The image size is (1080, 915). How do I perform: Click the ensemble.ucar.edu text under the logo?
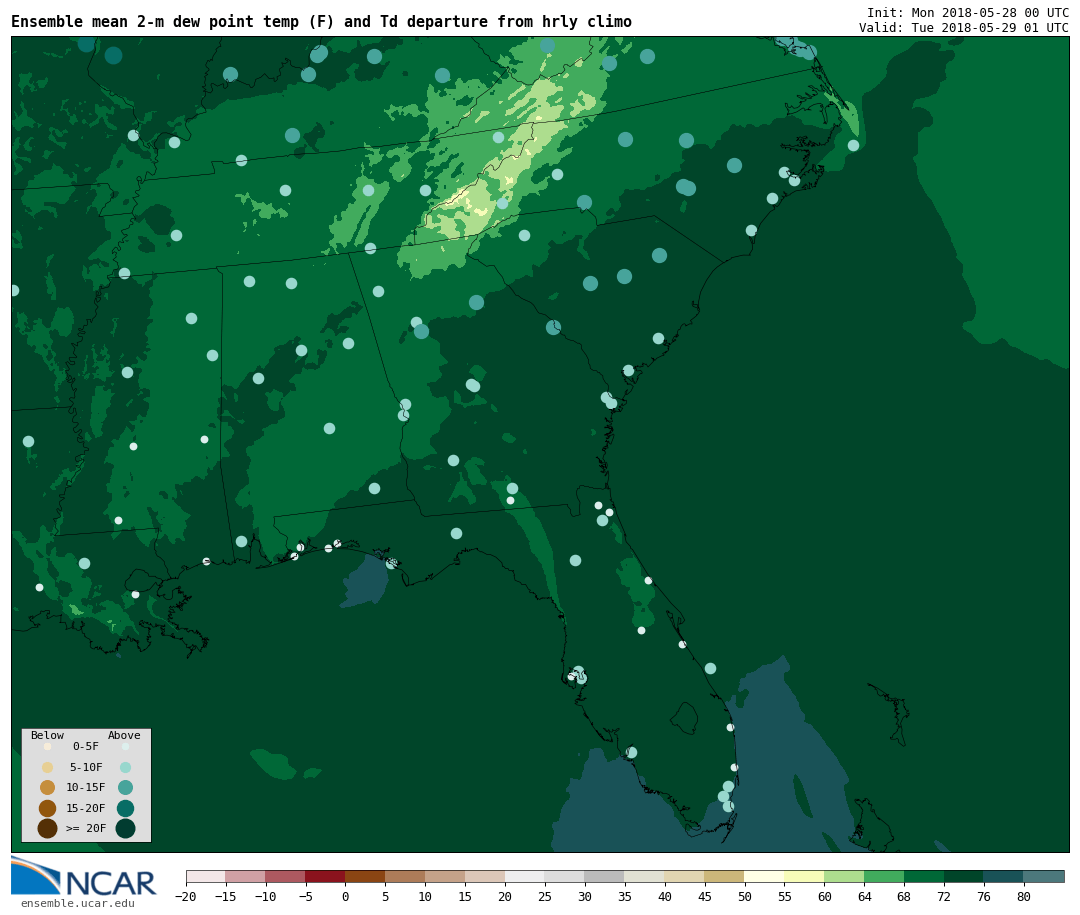coord(78,903)
